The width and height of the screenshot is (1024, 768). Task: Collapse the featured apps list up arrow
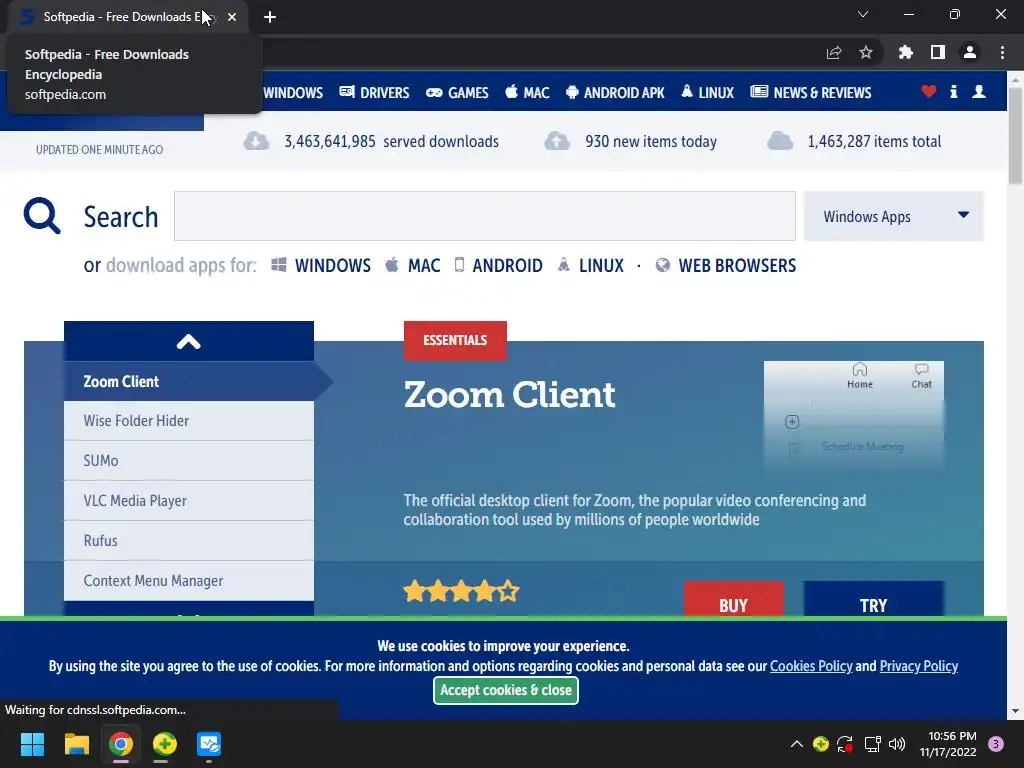[x=189, y=341]
